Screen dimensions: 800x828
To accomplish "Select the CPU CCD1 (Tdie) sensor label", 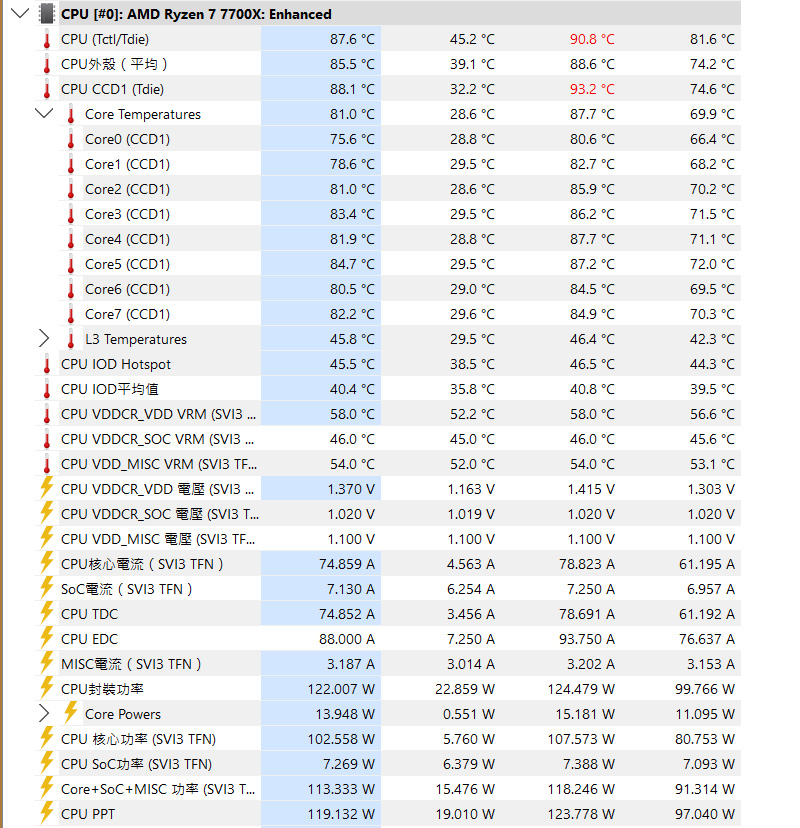I will coord(112,89).
